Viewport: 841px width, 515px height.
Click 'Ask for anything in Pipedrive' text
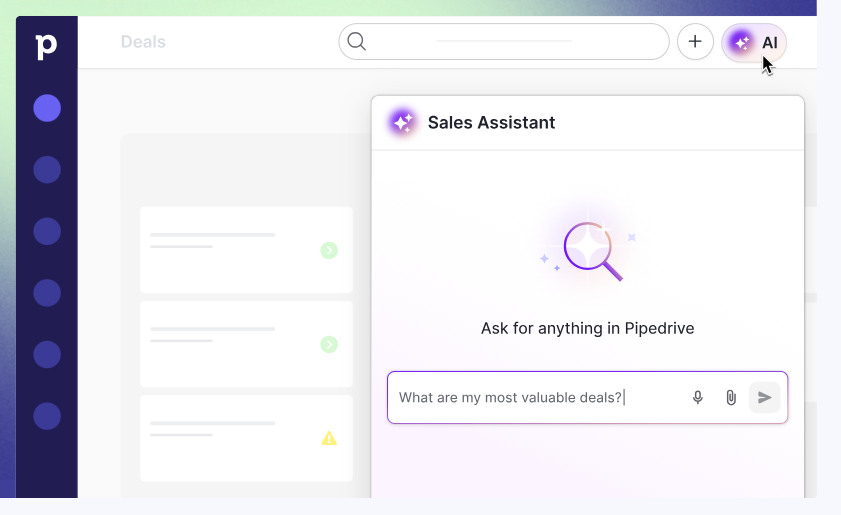point(587,328)
